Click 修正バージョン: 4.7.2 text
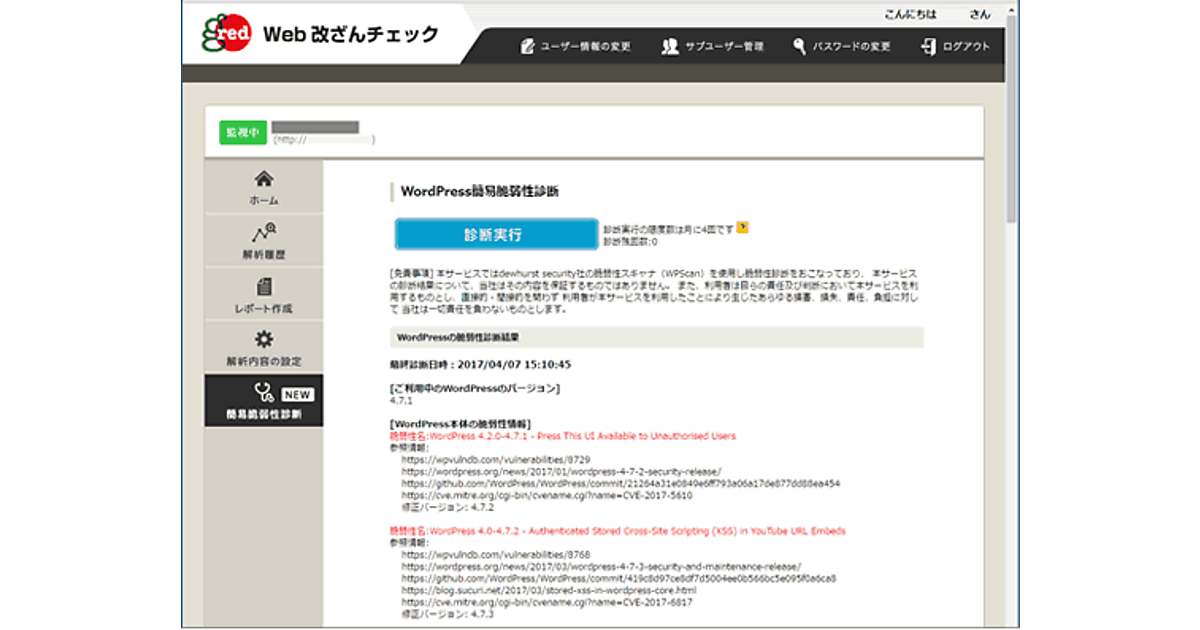This screenshot has width=1200, height=630. coord(447,506)
